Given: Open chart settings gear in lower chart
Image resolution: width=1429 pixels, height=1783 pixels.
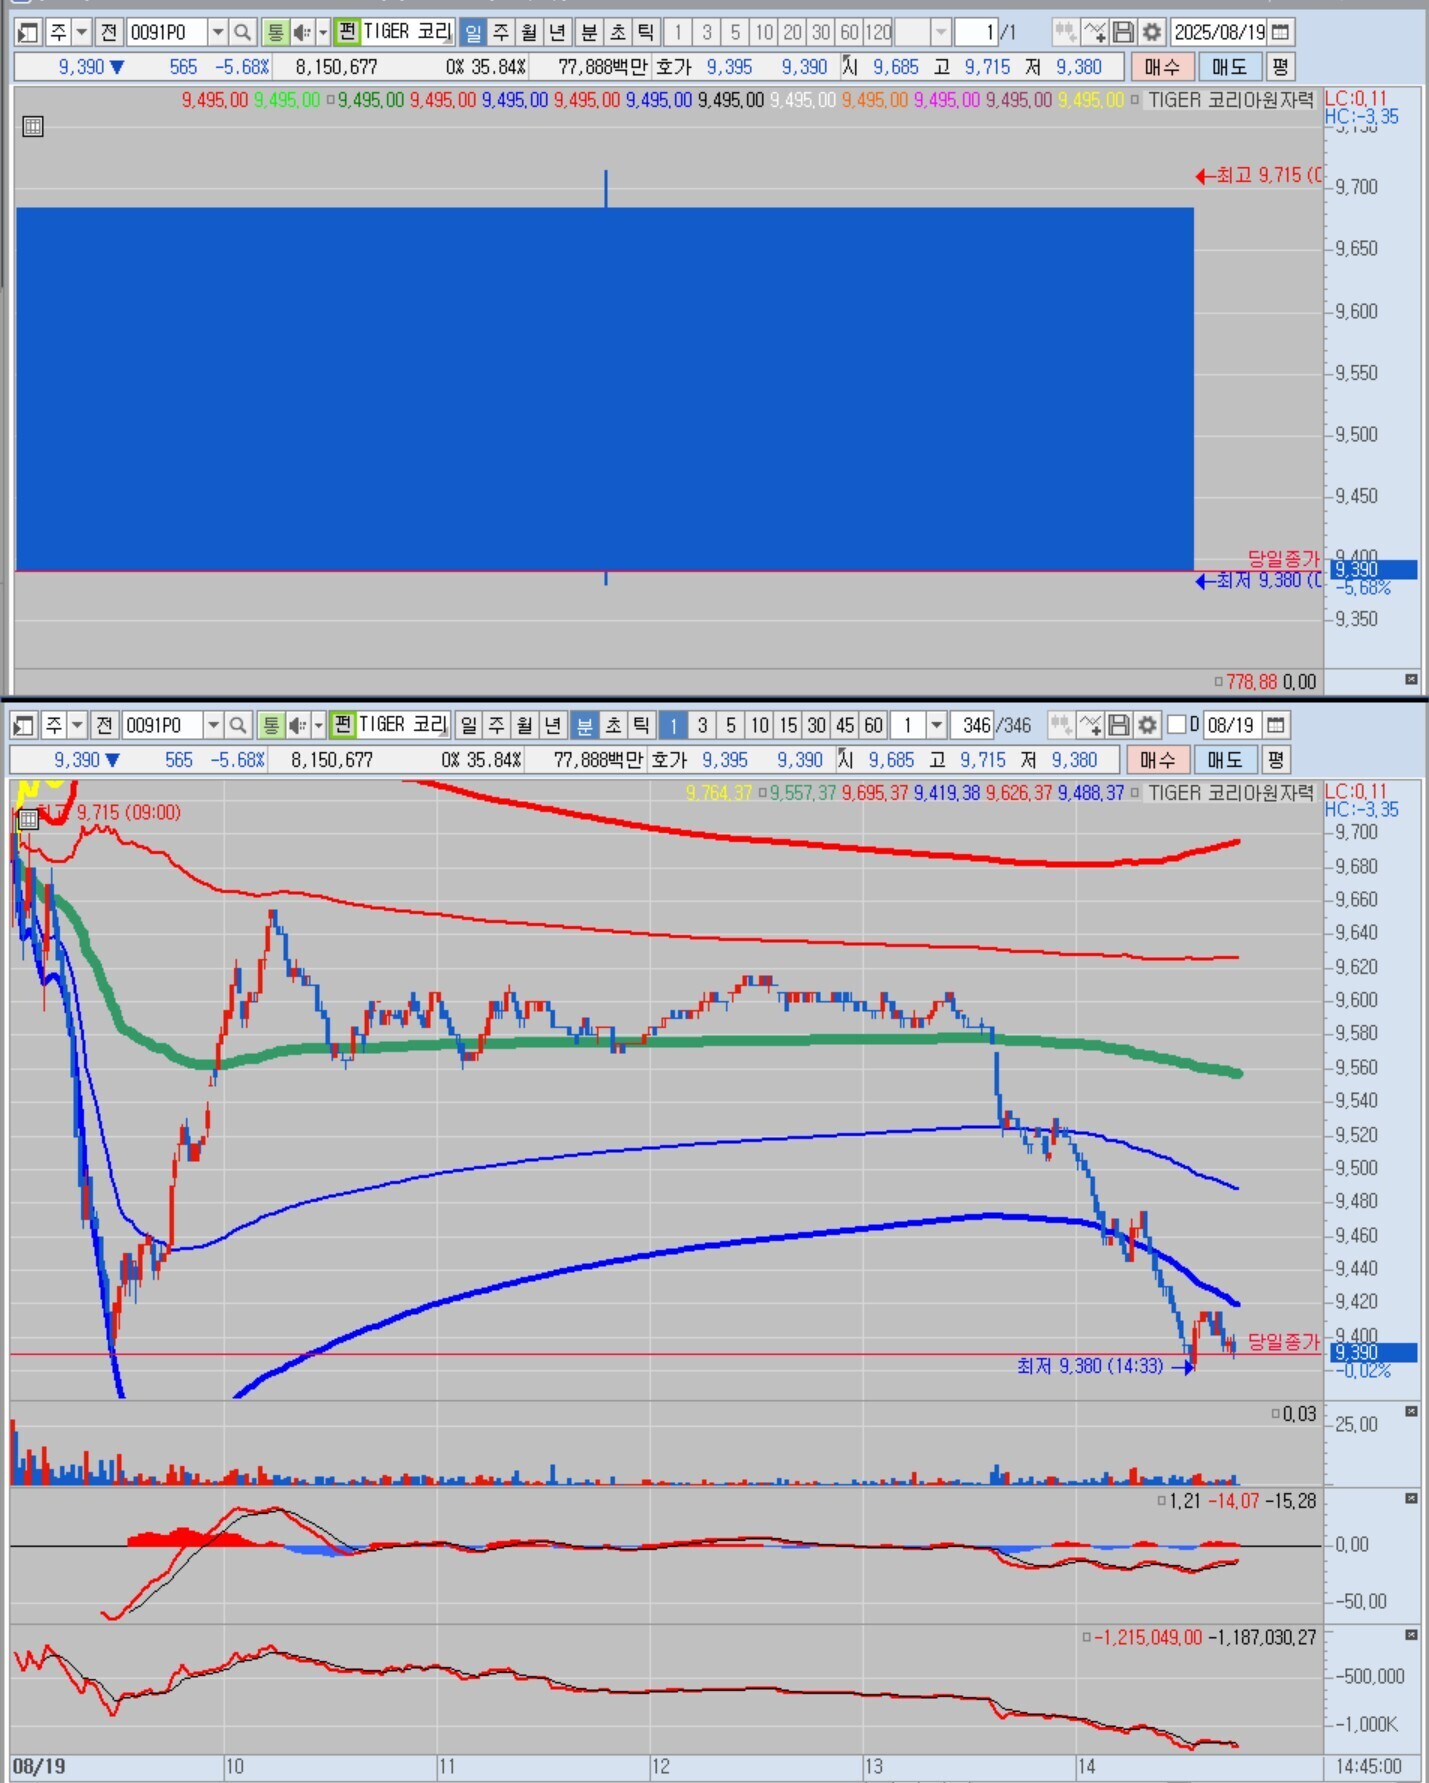Looking at the screenshot, I should (x=1148, y=725).
